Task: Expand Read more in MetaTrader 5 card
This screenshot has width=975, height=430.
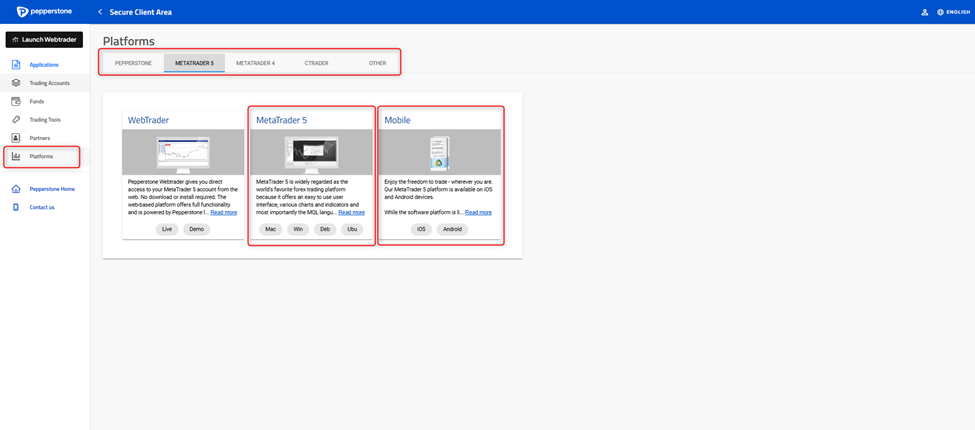Action: [351, 212]
